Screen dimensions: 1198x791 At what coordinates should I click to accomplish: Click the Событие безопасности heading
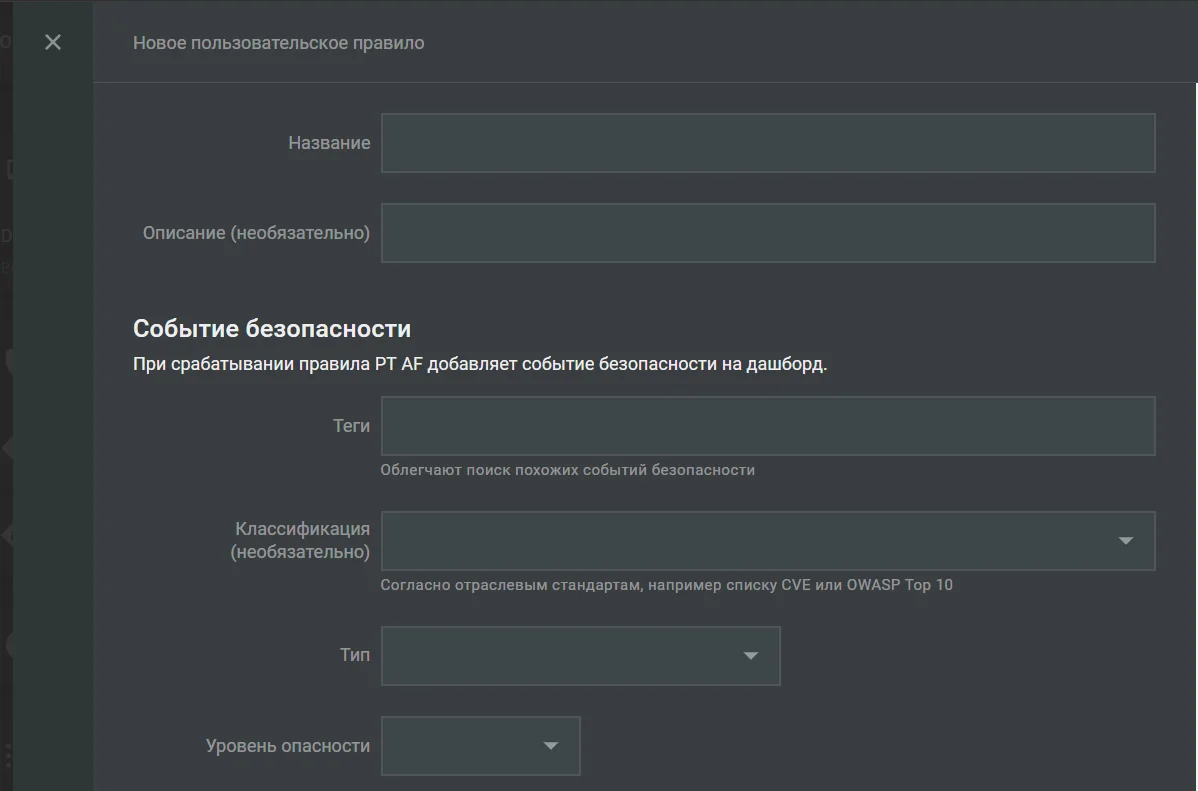tap(272, 329)
